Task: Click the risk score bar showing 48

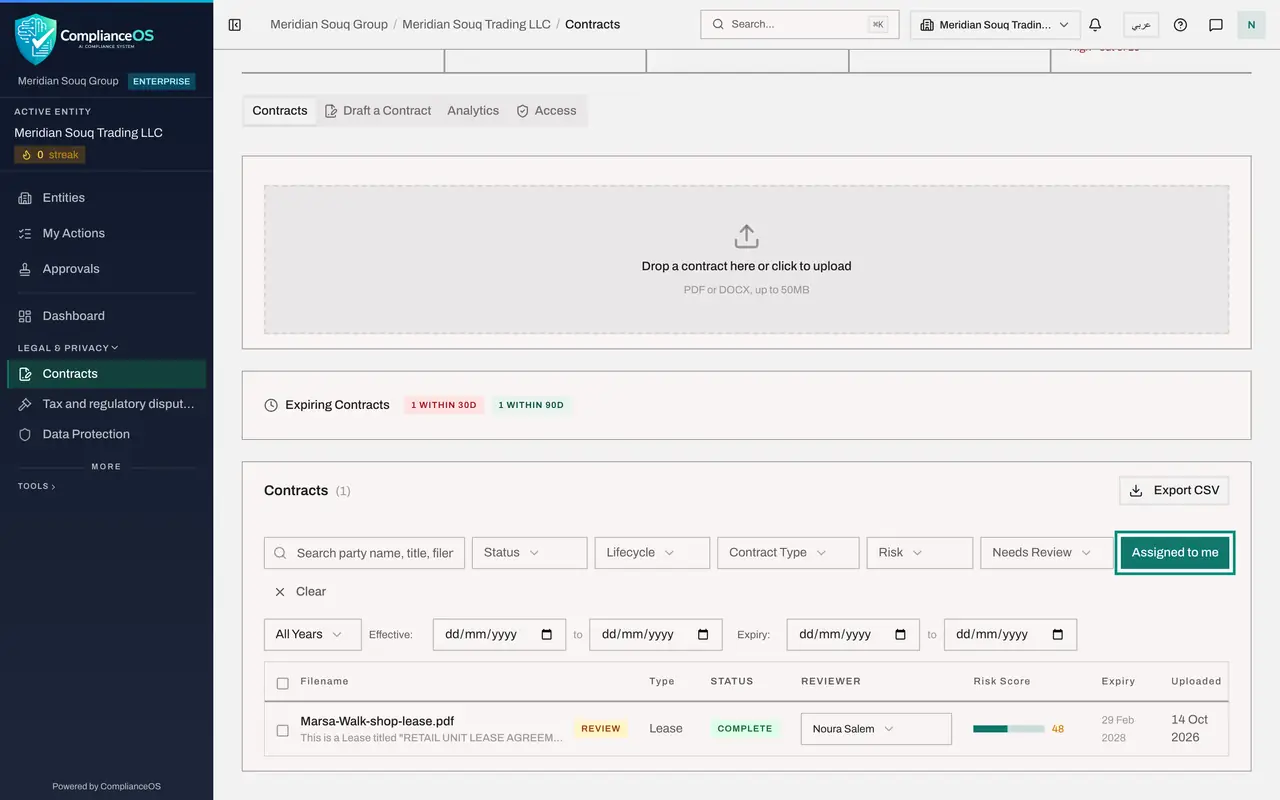Action: tap(1008, 729)
